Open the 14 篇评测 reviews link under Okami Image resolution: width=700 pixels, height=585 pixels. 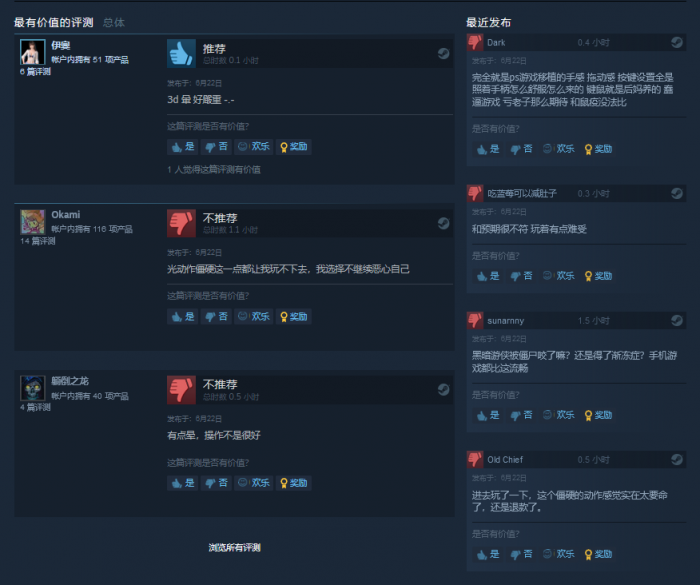click(38, 241)
